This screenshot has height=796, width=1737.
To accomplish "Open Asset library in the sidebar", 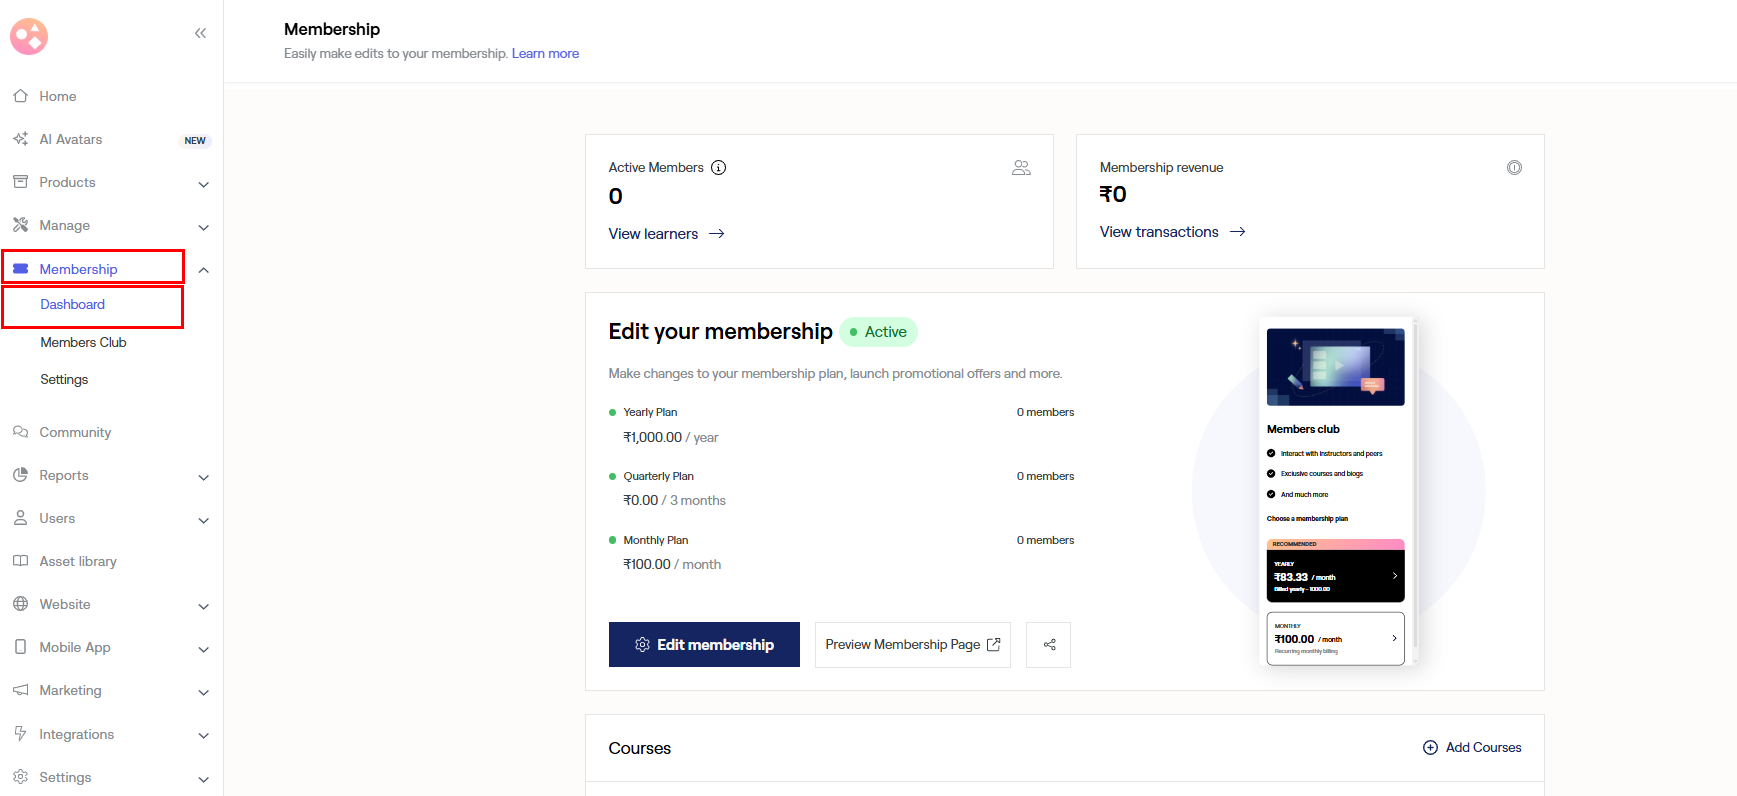I will (78, 562).
